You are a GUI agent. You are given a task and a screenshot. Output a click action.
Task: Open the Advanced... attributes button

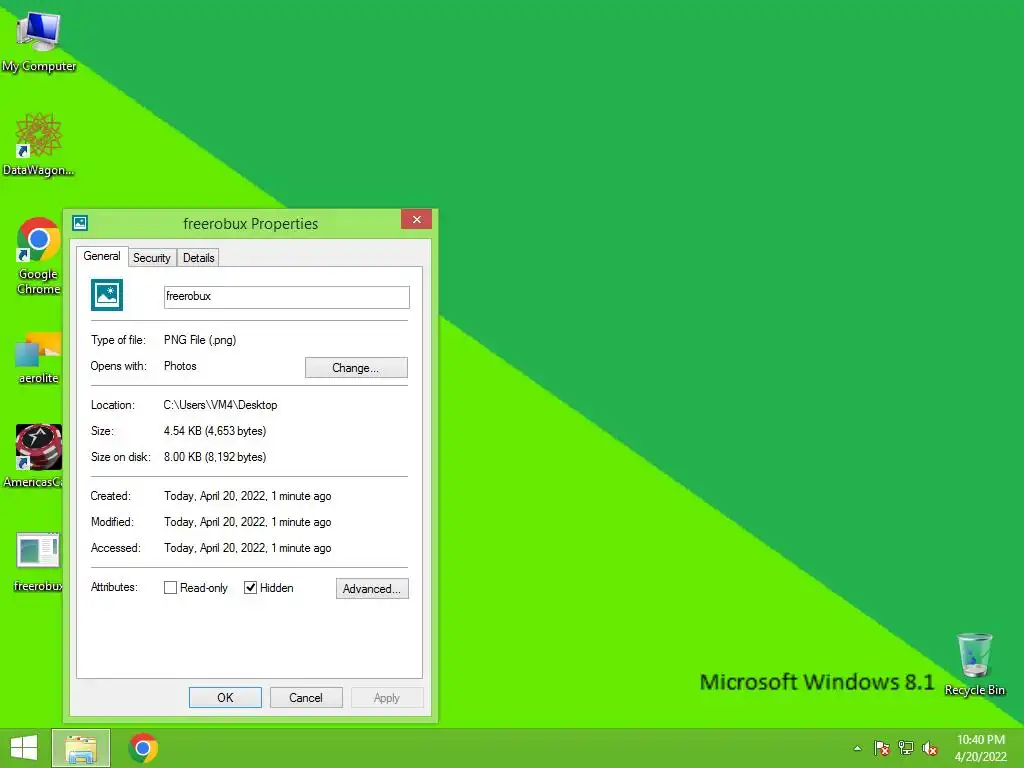372,588
